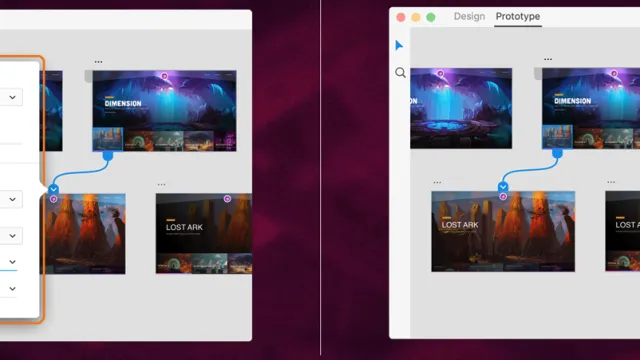
Task: Click the blue wire start tab under right window's Dimension artboard
Action: coord(557,153)
